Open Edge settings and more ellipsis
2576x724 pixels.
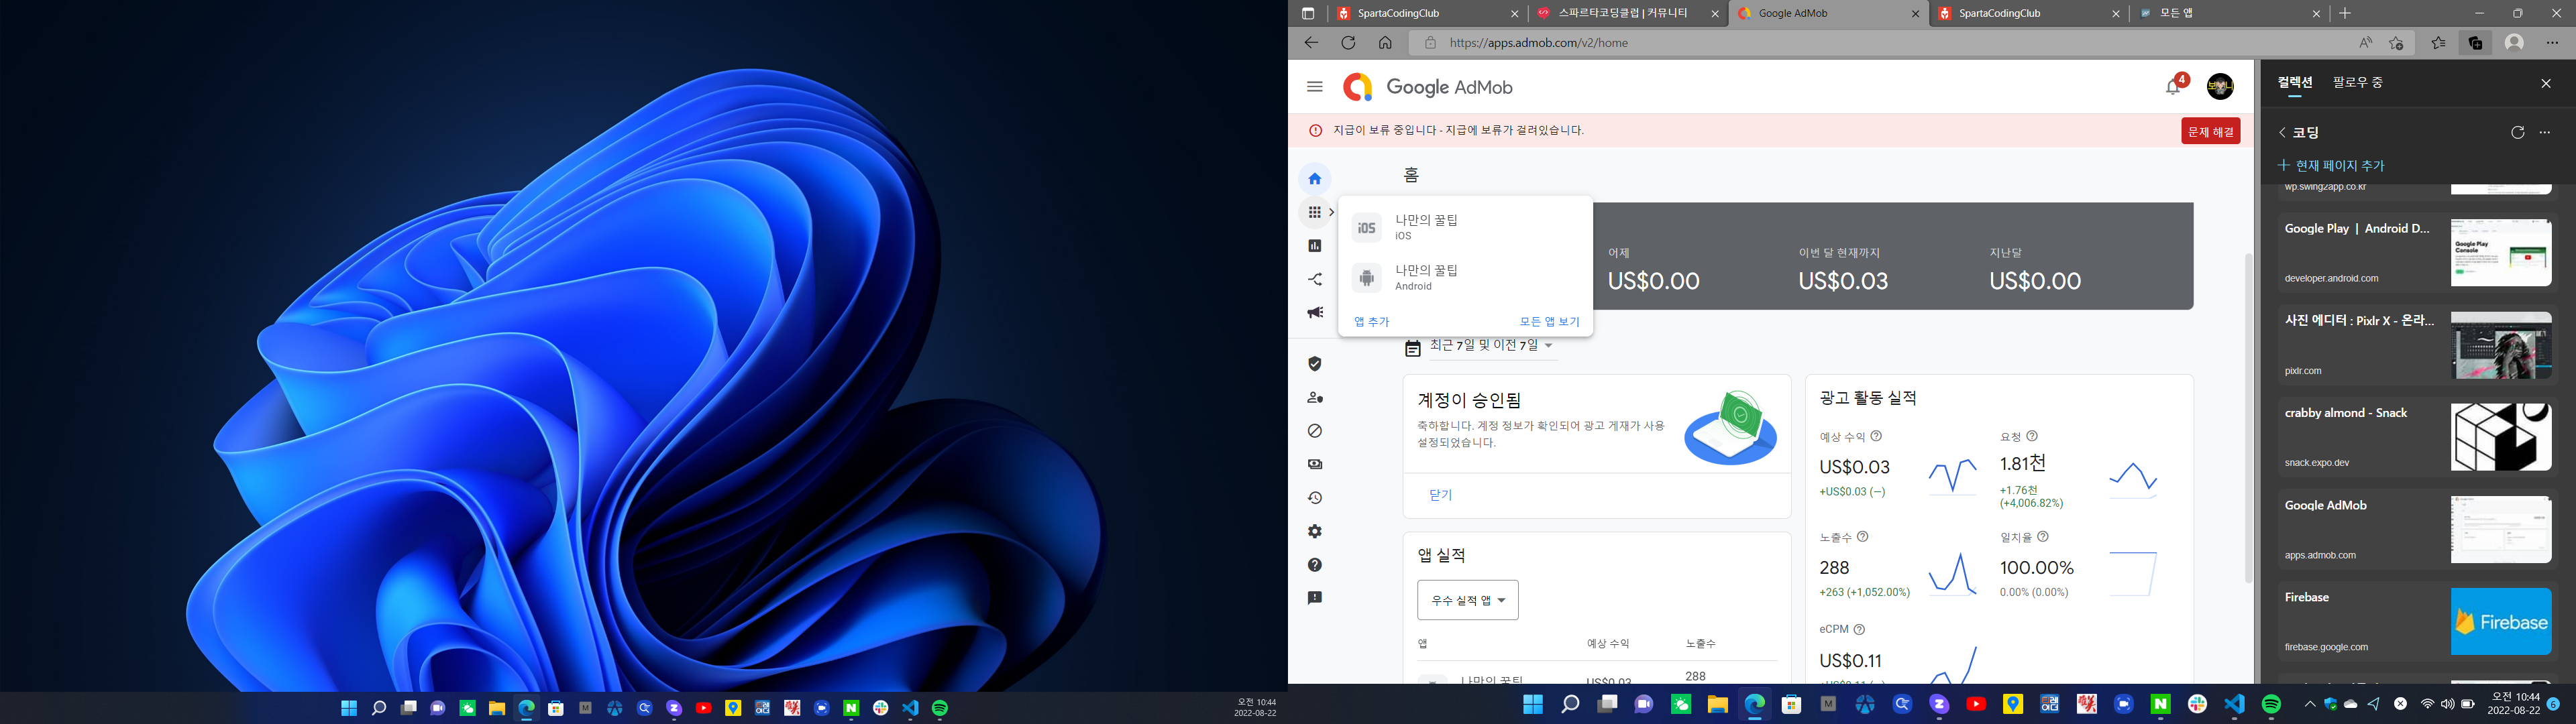(2553, 43)
